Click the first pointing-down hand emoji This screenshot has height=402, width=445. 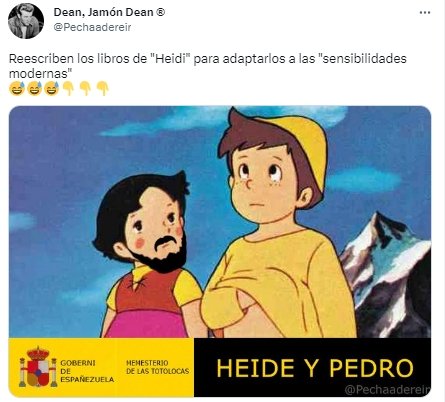coord(69,89)
